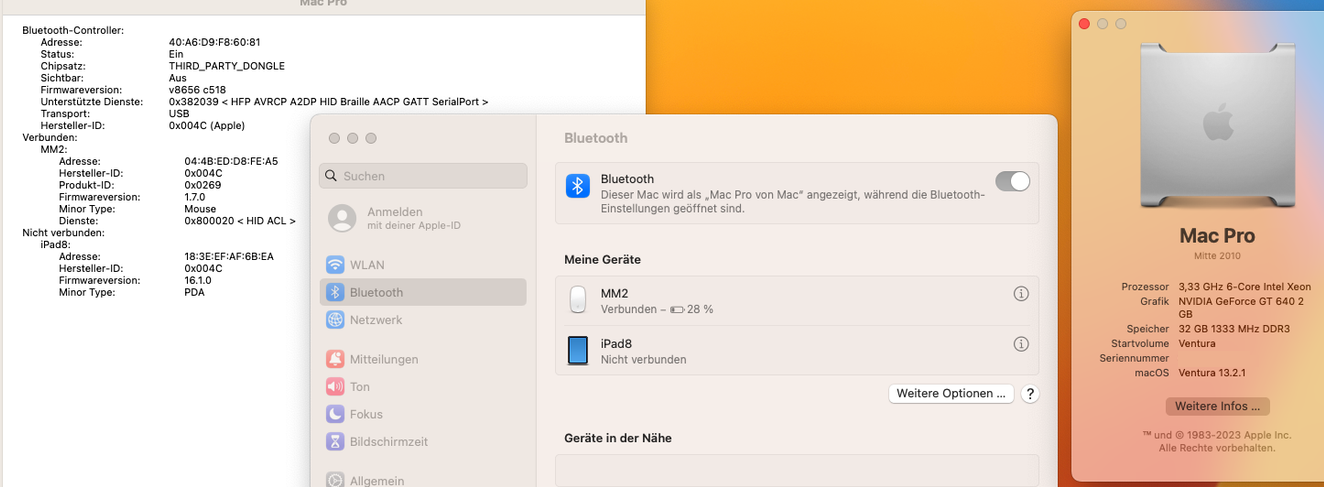Click the blue Bluetooth icon in settings panel

578,186
